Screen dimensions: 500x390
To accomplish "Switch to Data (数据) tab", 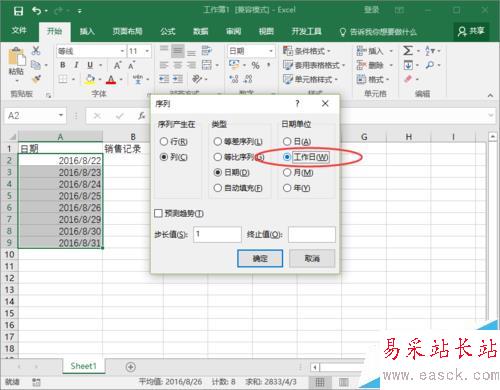I will (201, 31).
